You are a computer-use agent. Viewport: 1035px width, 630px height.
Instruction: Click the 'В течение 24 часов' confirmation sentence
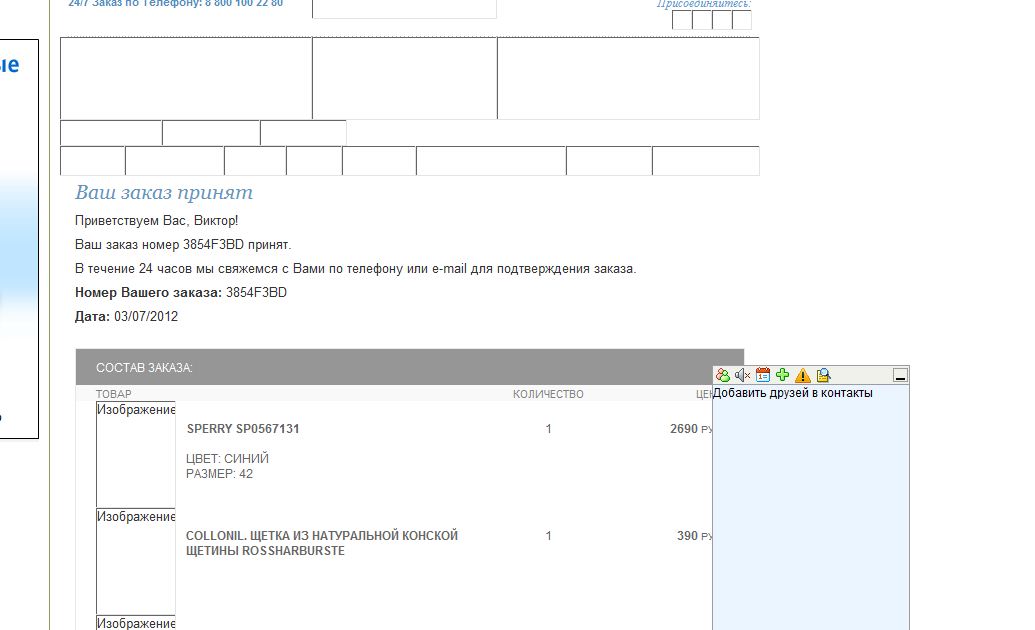355,269
